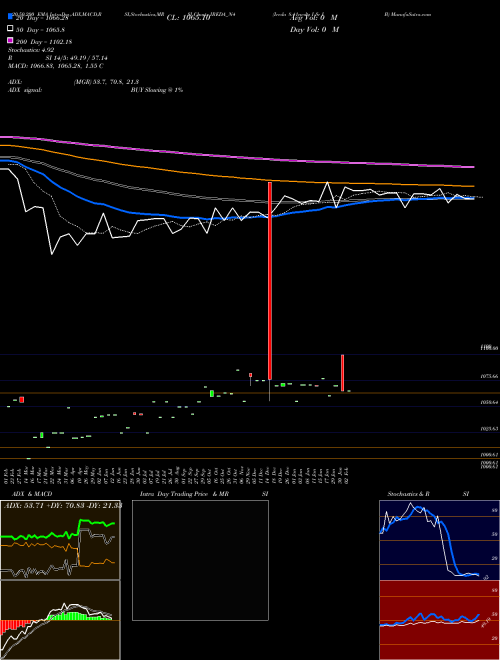Click the 'BUY Slowing @ 1%' signal text
This screenshot has height=660, width=500.
pos(157,90)
